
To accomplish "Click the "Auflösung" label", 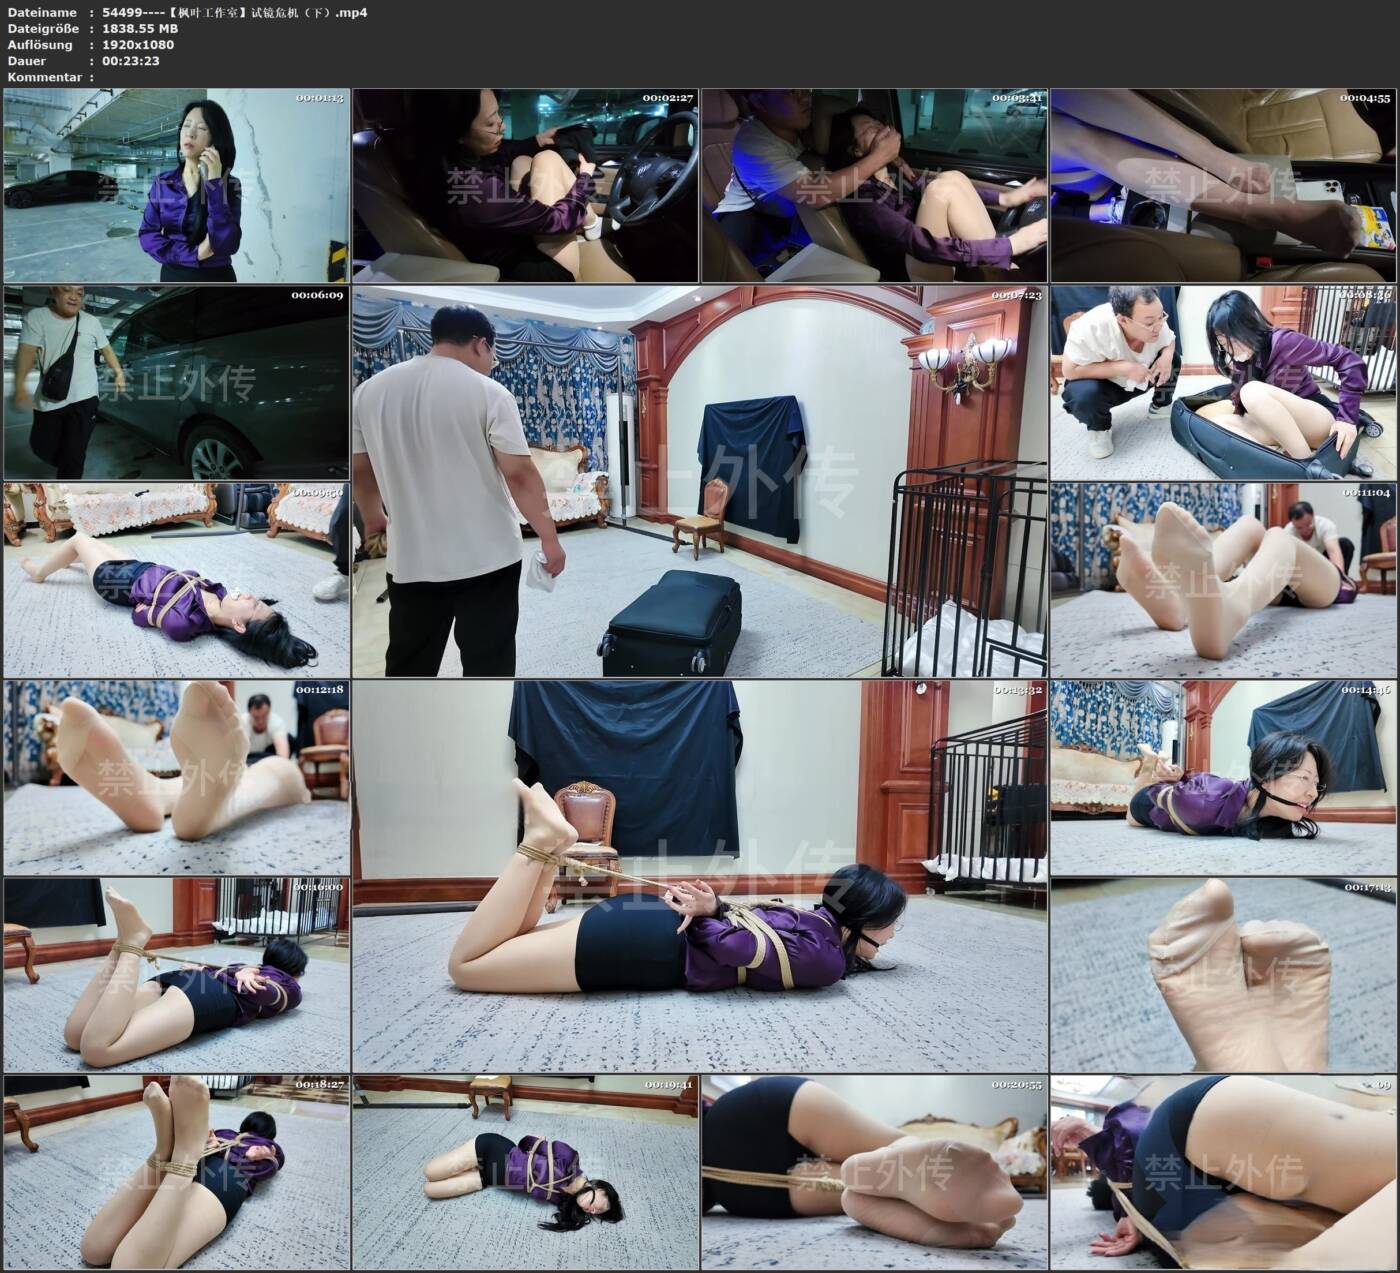I will pyautogui.click(x=40, y=45).
